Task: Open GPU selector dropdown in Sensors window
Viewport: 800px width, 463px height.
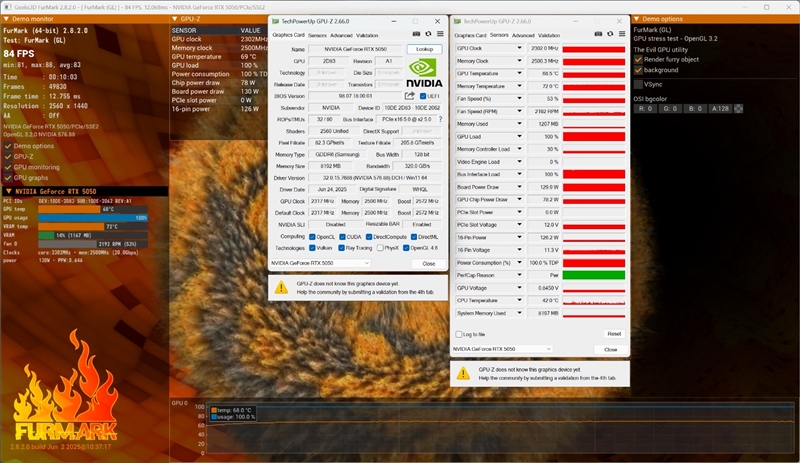Action: [x=548, y=349]
